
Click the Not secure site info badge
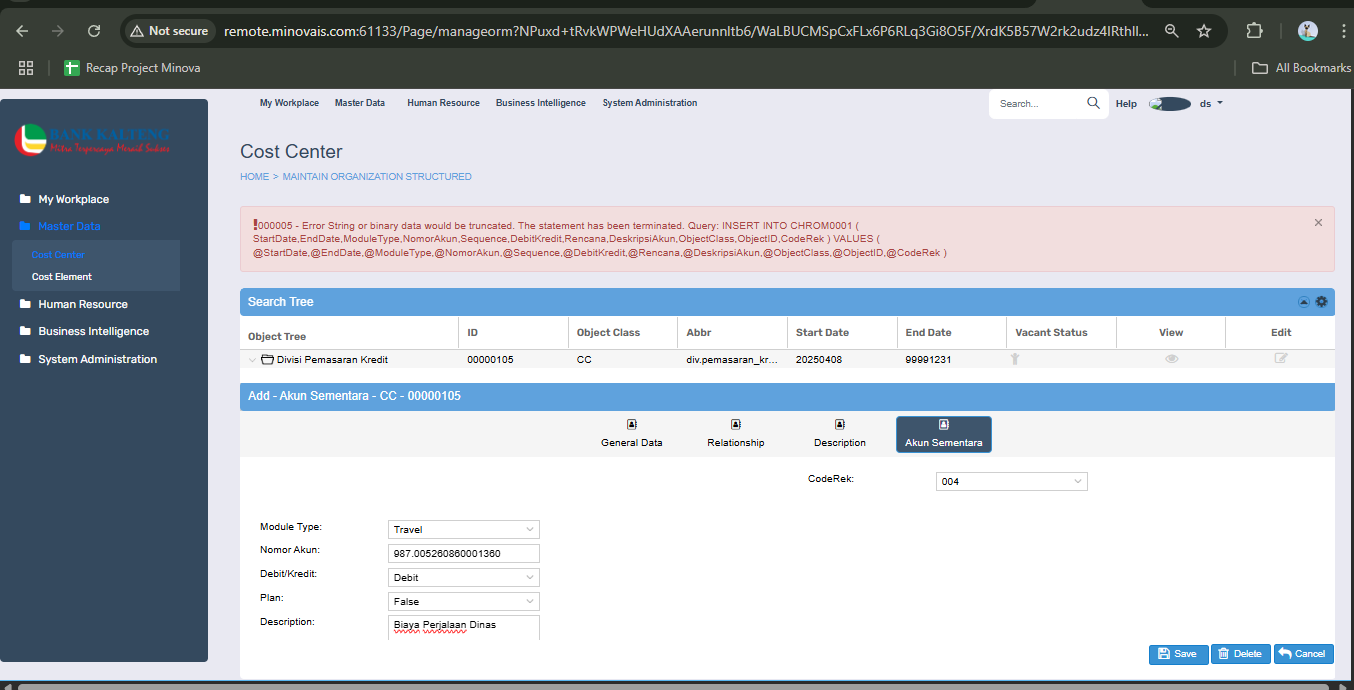(169, 31)
